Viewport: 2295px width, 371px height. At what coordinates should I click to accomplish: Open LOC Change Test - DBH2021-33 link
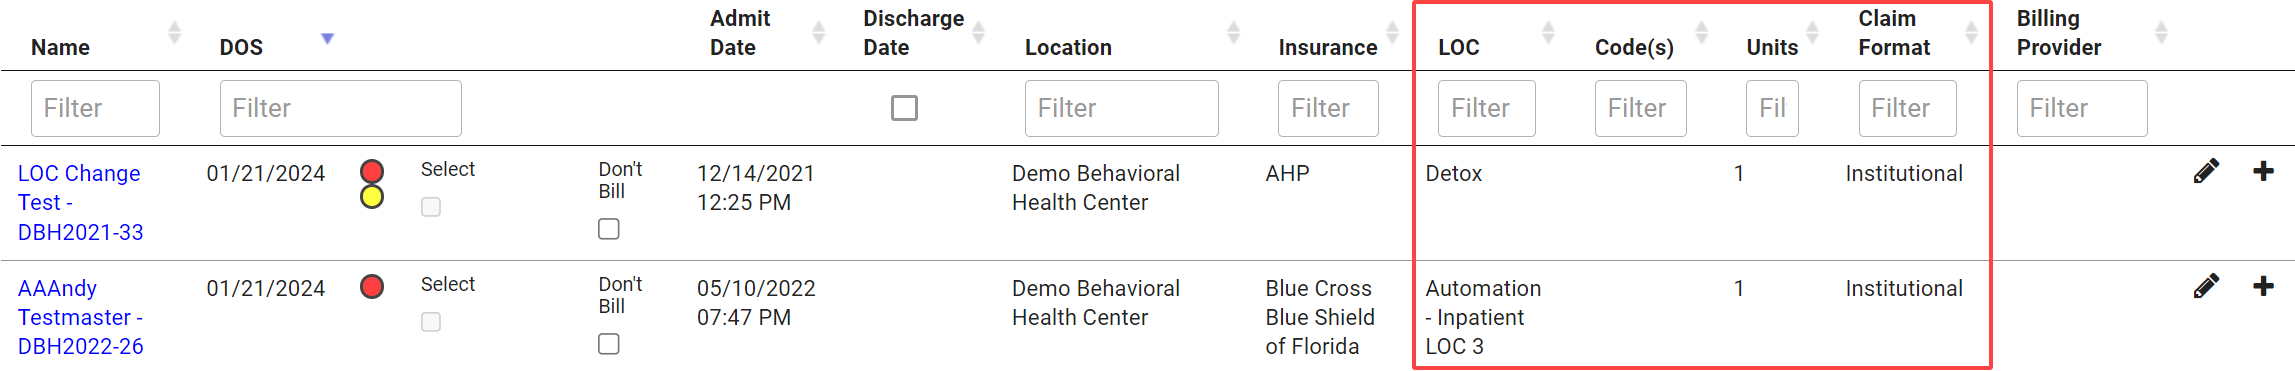click(x=81, y=202)
